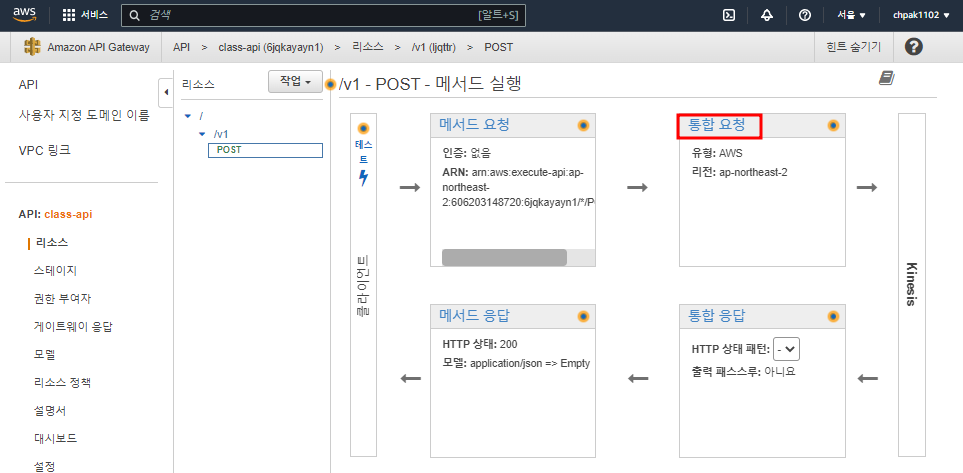This screenshot has height=473, width=963.
Task: Open the documentation book icon
Action: [886, 78]
